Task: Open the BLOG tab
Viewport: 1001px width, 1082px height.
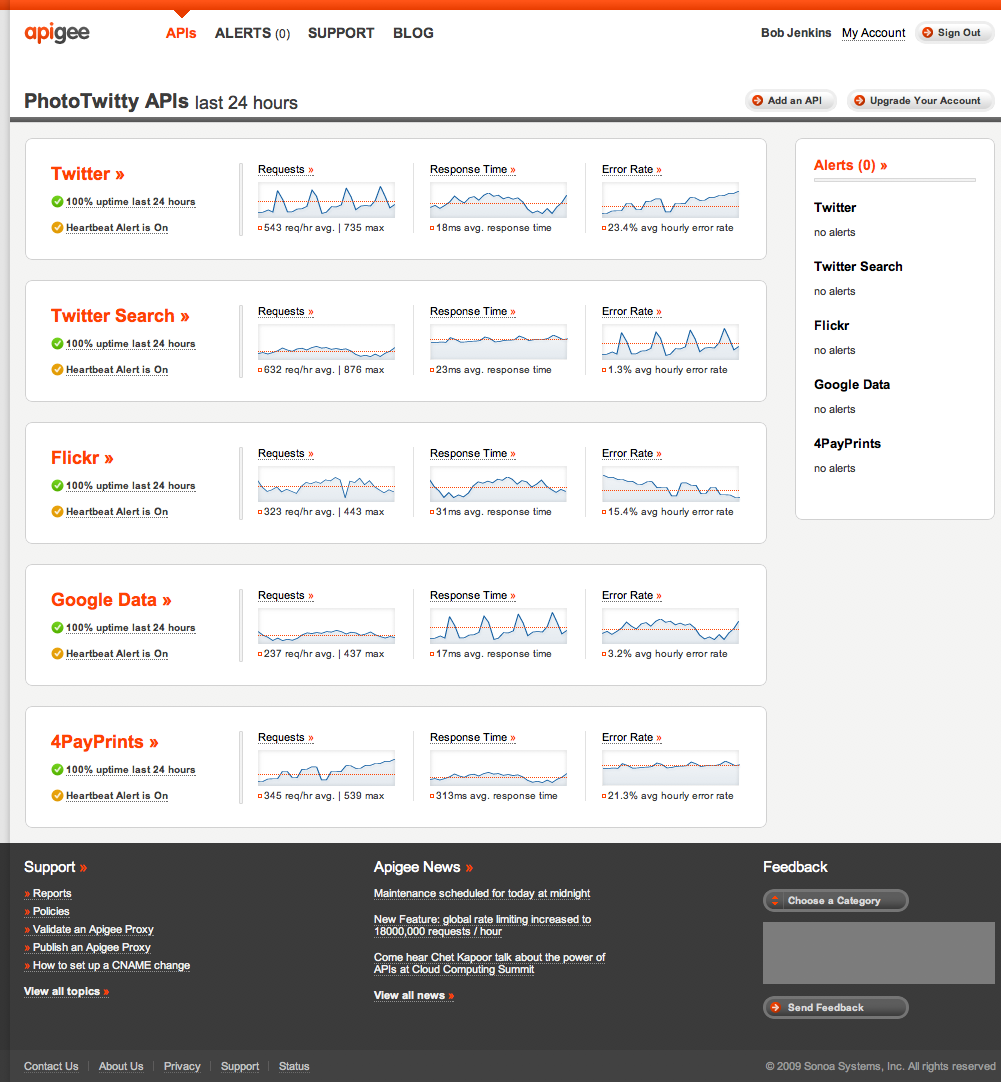Action: click(413, 33)
